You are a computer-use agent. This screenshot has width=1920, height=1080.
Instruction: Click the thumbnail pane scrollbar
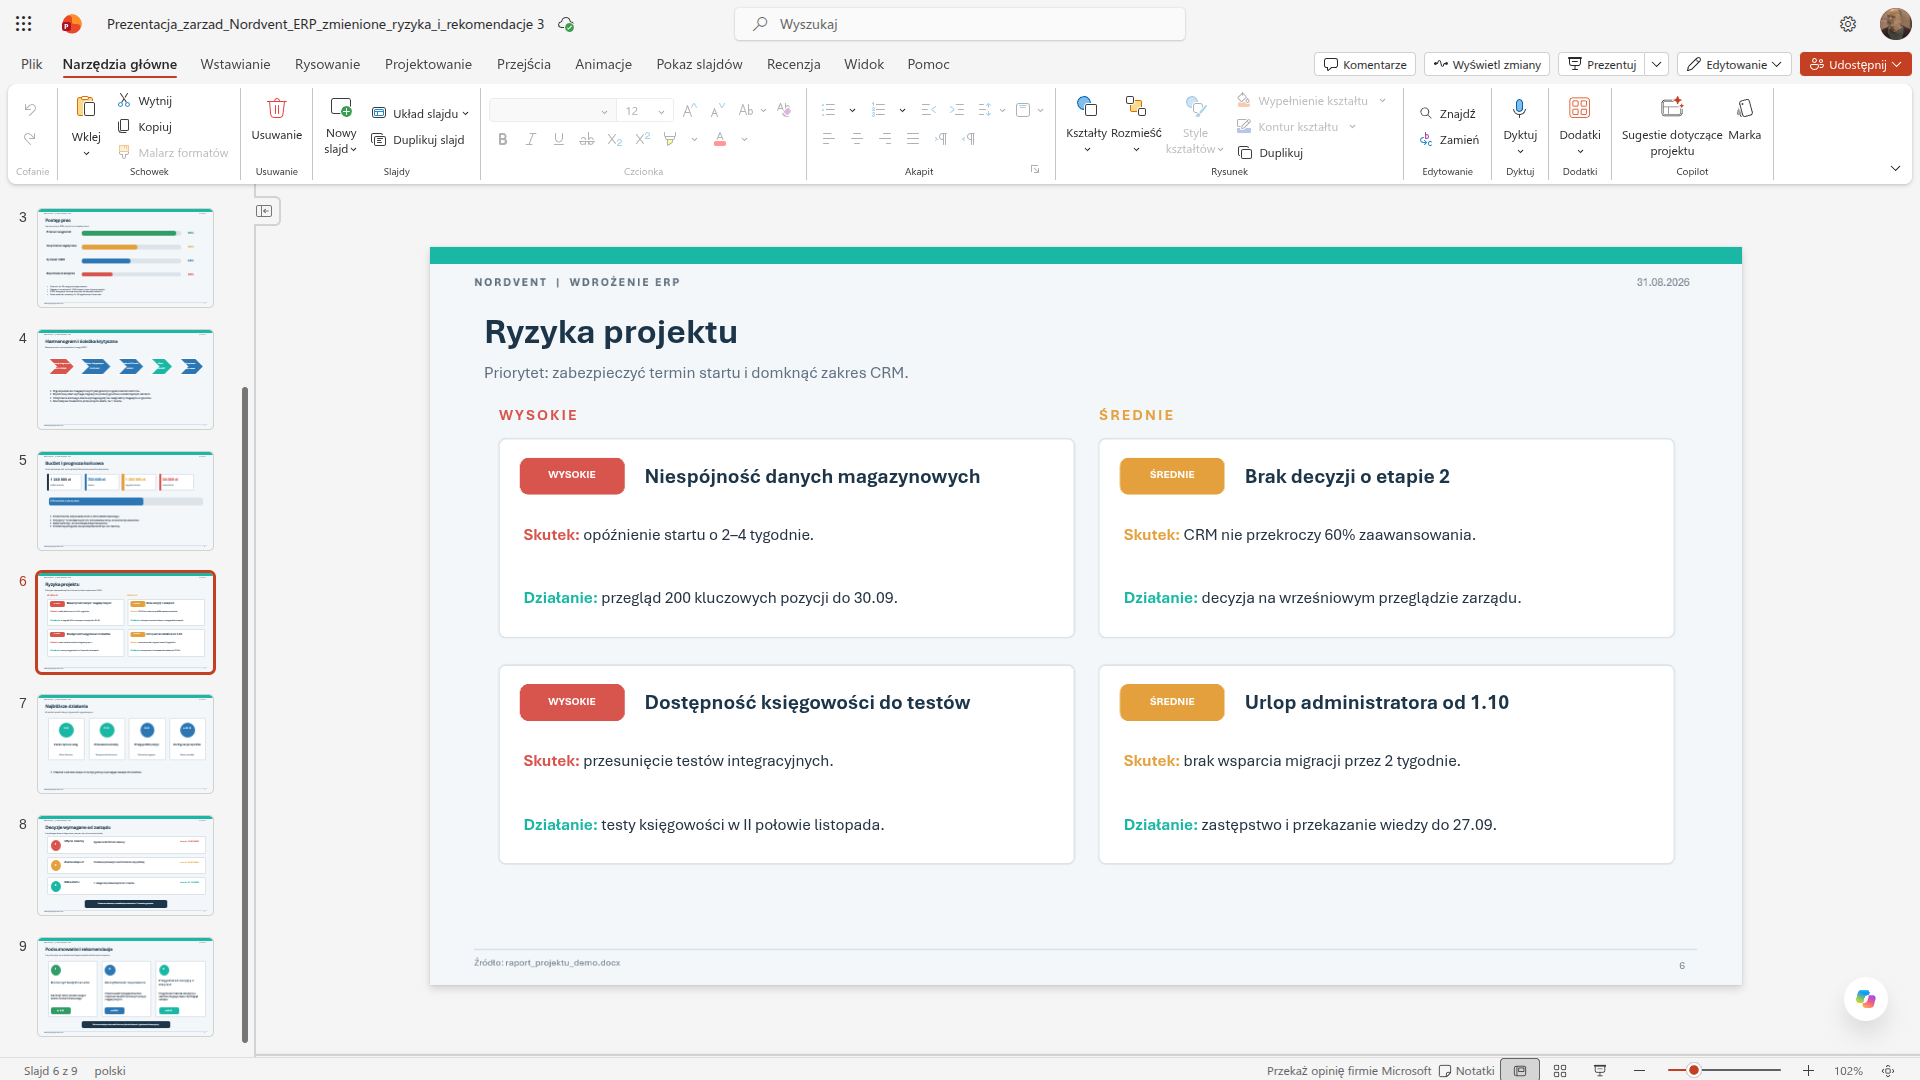coord(245,714)
